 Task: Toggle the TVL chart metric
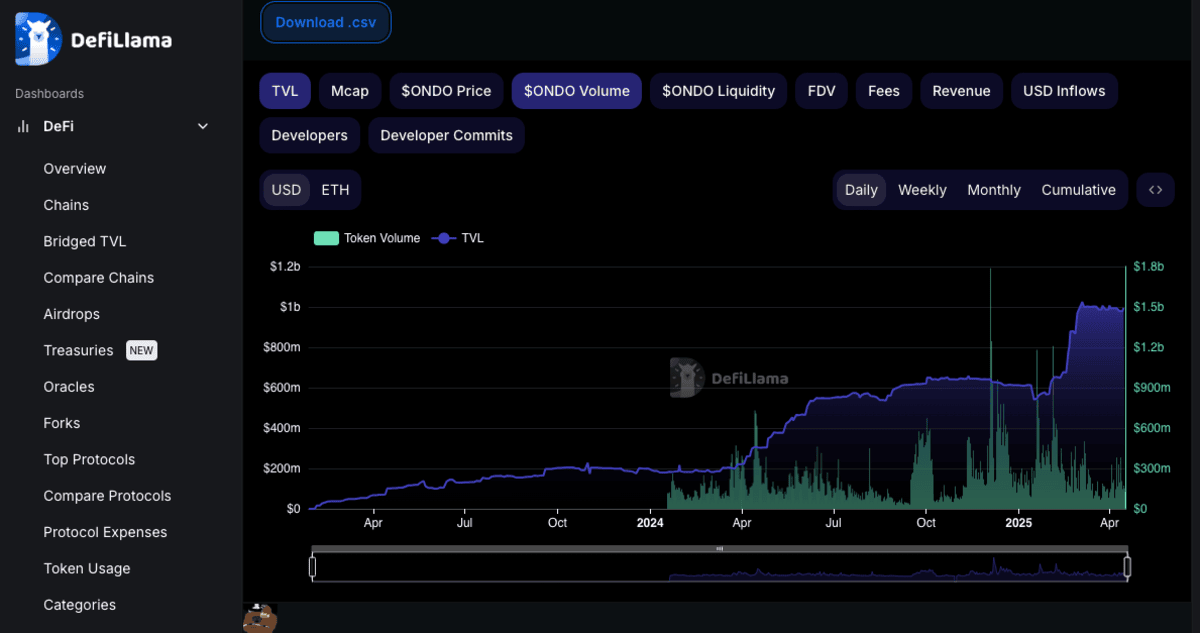click(285, 91)
